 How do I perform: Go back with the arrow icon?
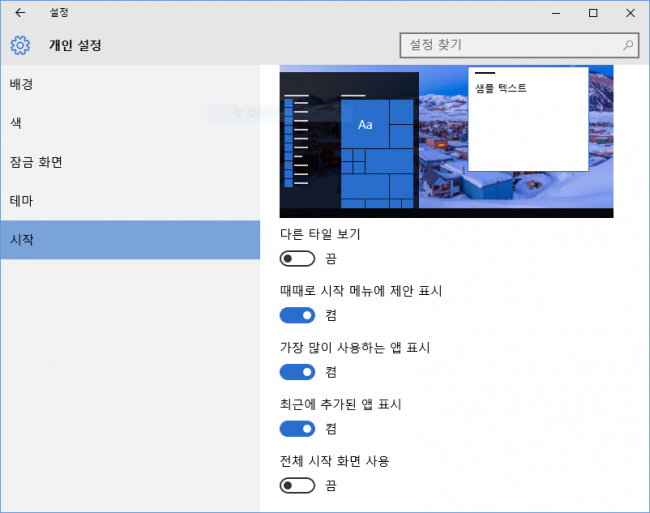click(x=20, y=13)
